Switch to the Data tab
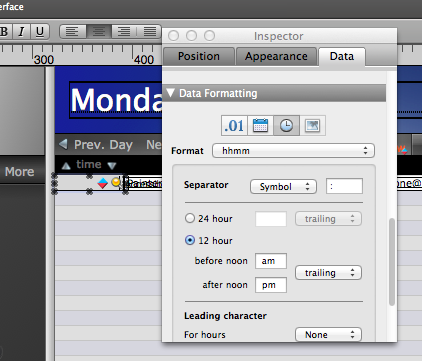This screenshot has height=361, width=422. [342, 56]
